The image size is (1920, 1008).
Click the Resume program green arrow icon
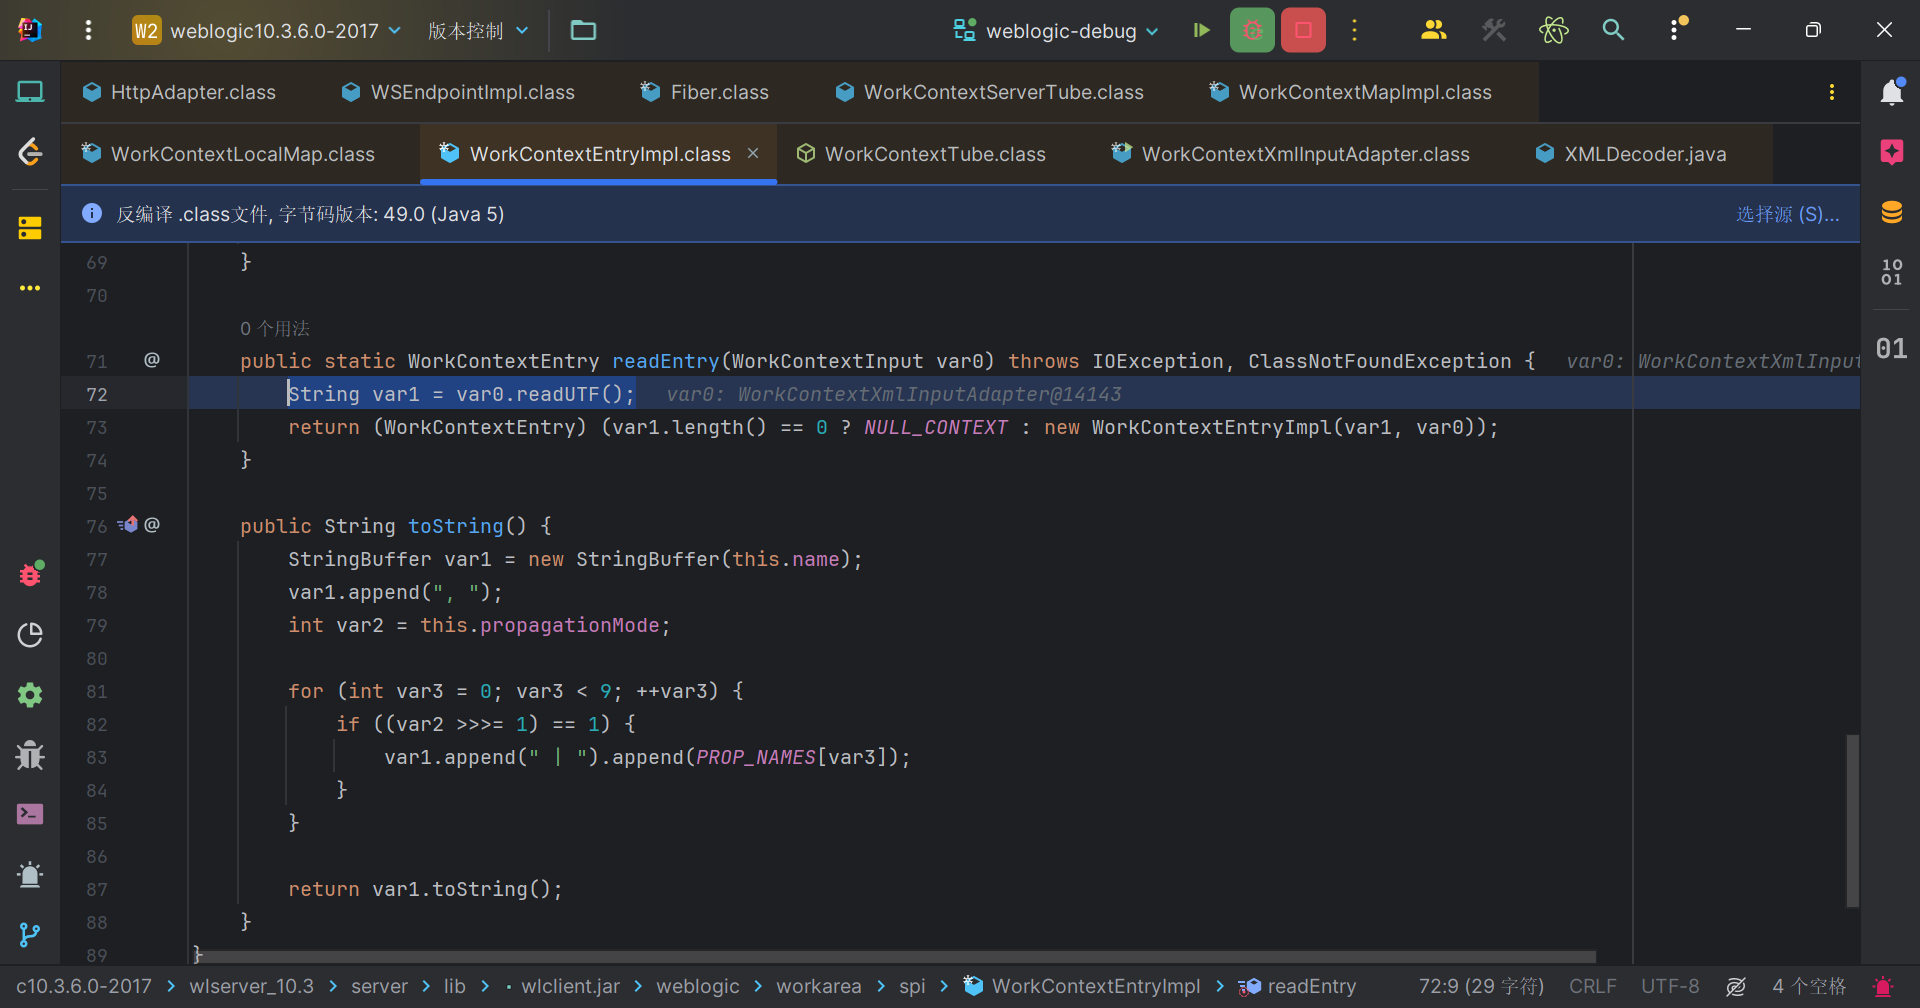(x=1202, y=30)
